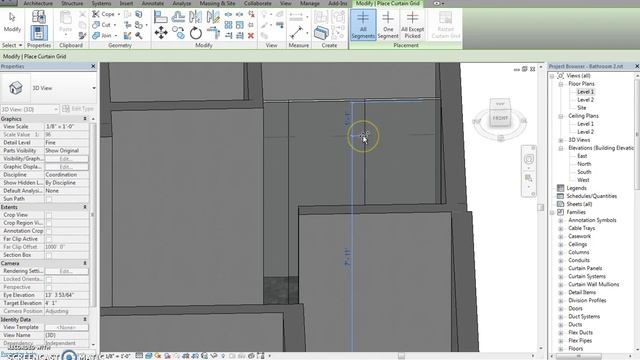Viewport: 640px width, 360px height.
Task: Expand the 3D Views tree node
Action: (561, 140)
